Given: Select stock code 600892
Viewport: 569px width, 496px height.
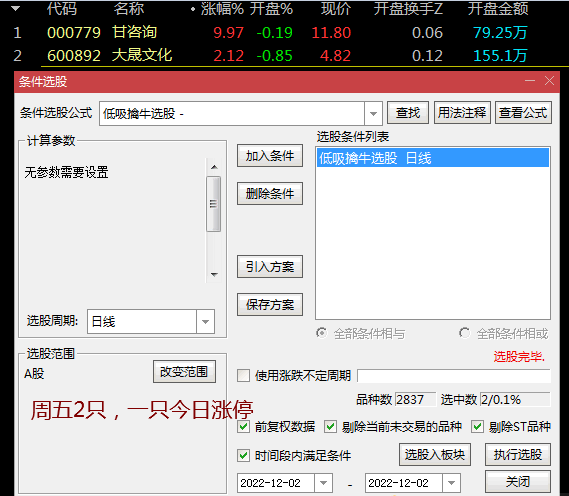Looking at the screenshot, I should 74,56.
